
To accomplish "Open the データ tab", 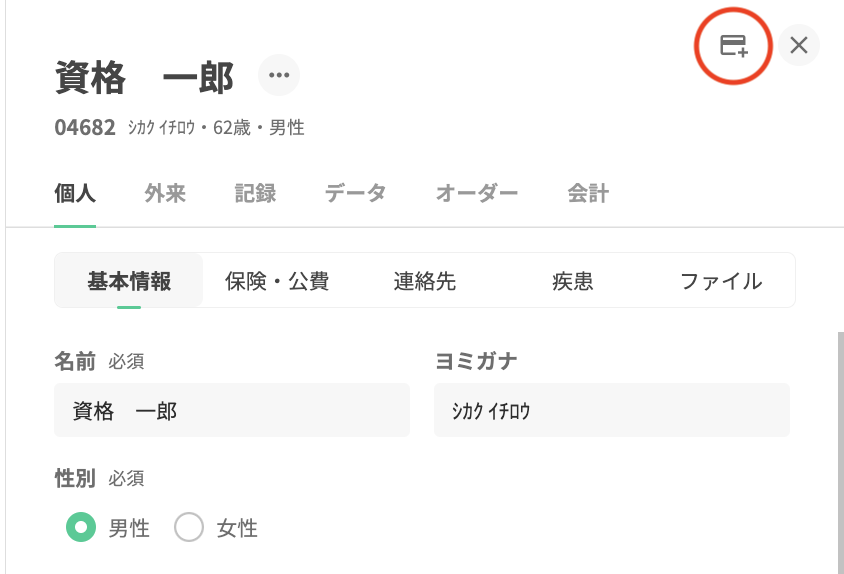I will (355, 194).
